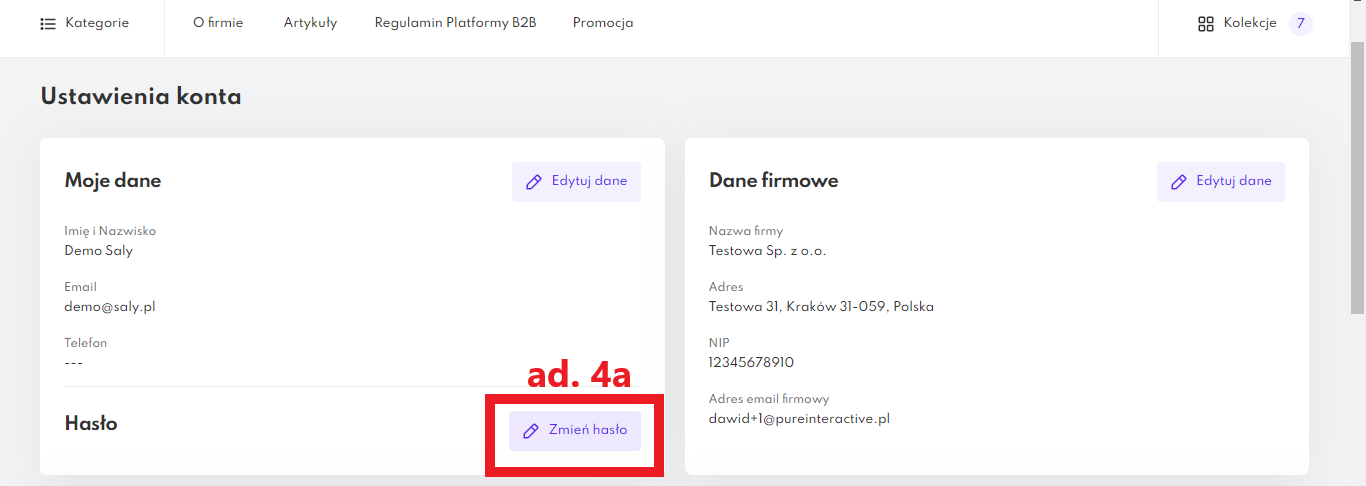Open the Kolekcje link
This screenshot has height=486, width=1366.
tap(1249, 23)
